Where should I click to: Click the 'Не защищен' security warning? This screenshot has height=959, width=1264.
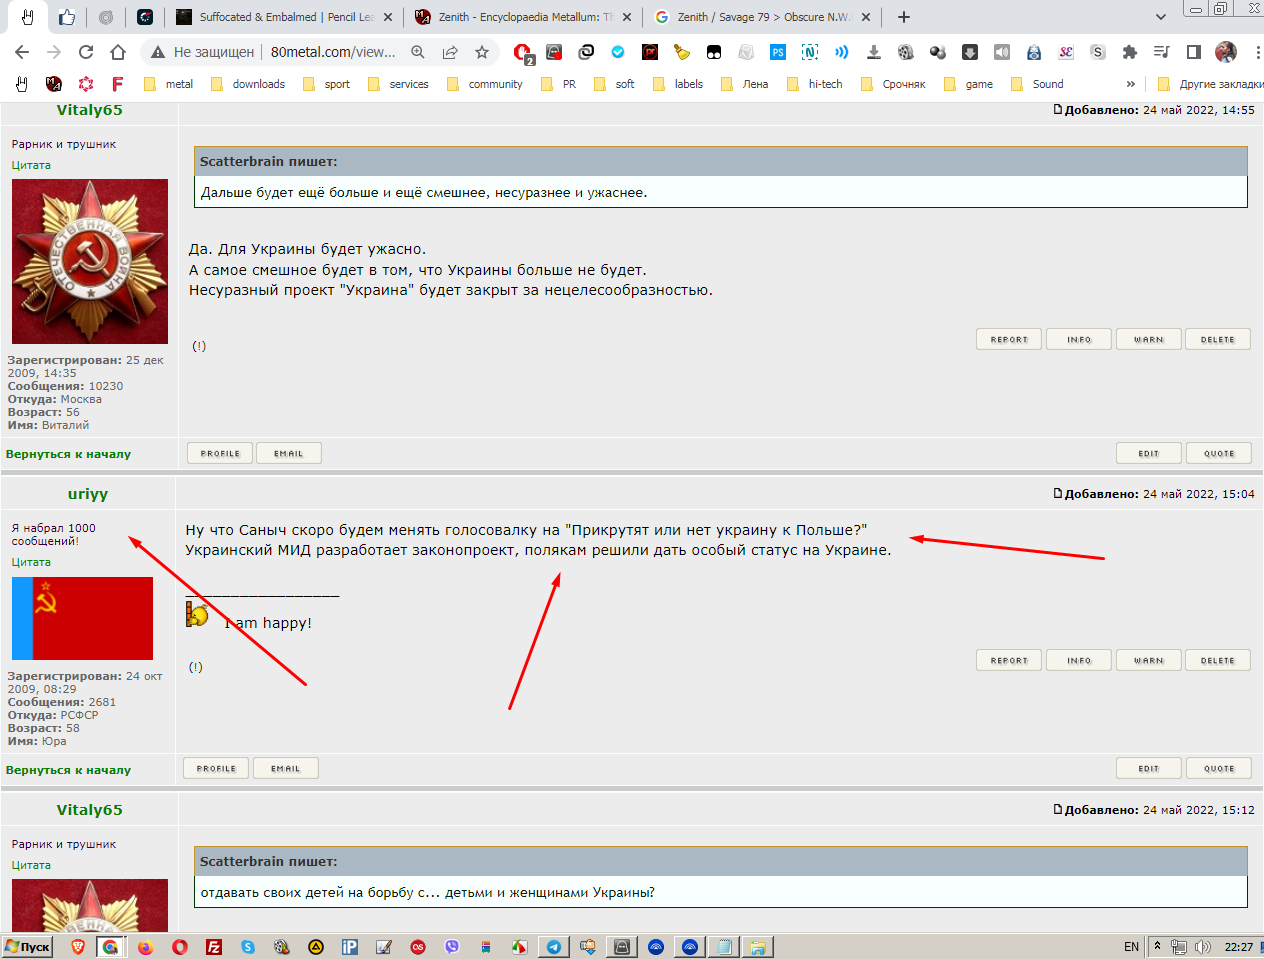pyautogui.click(x=203, y=52)
